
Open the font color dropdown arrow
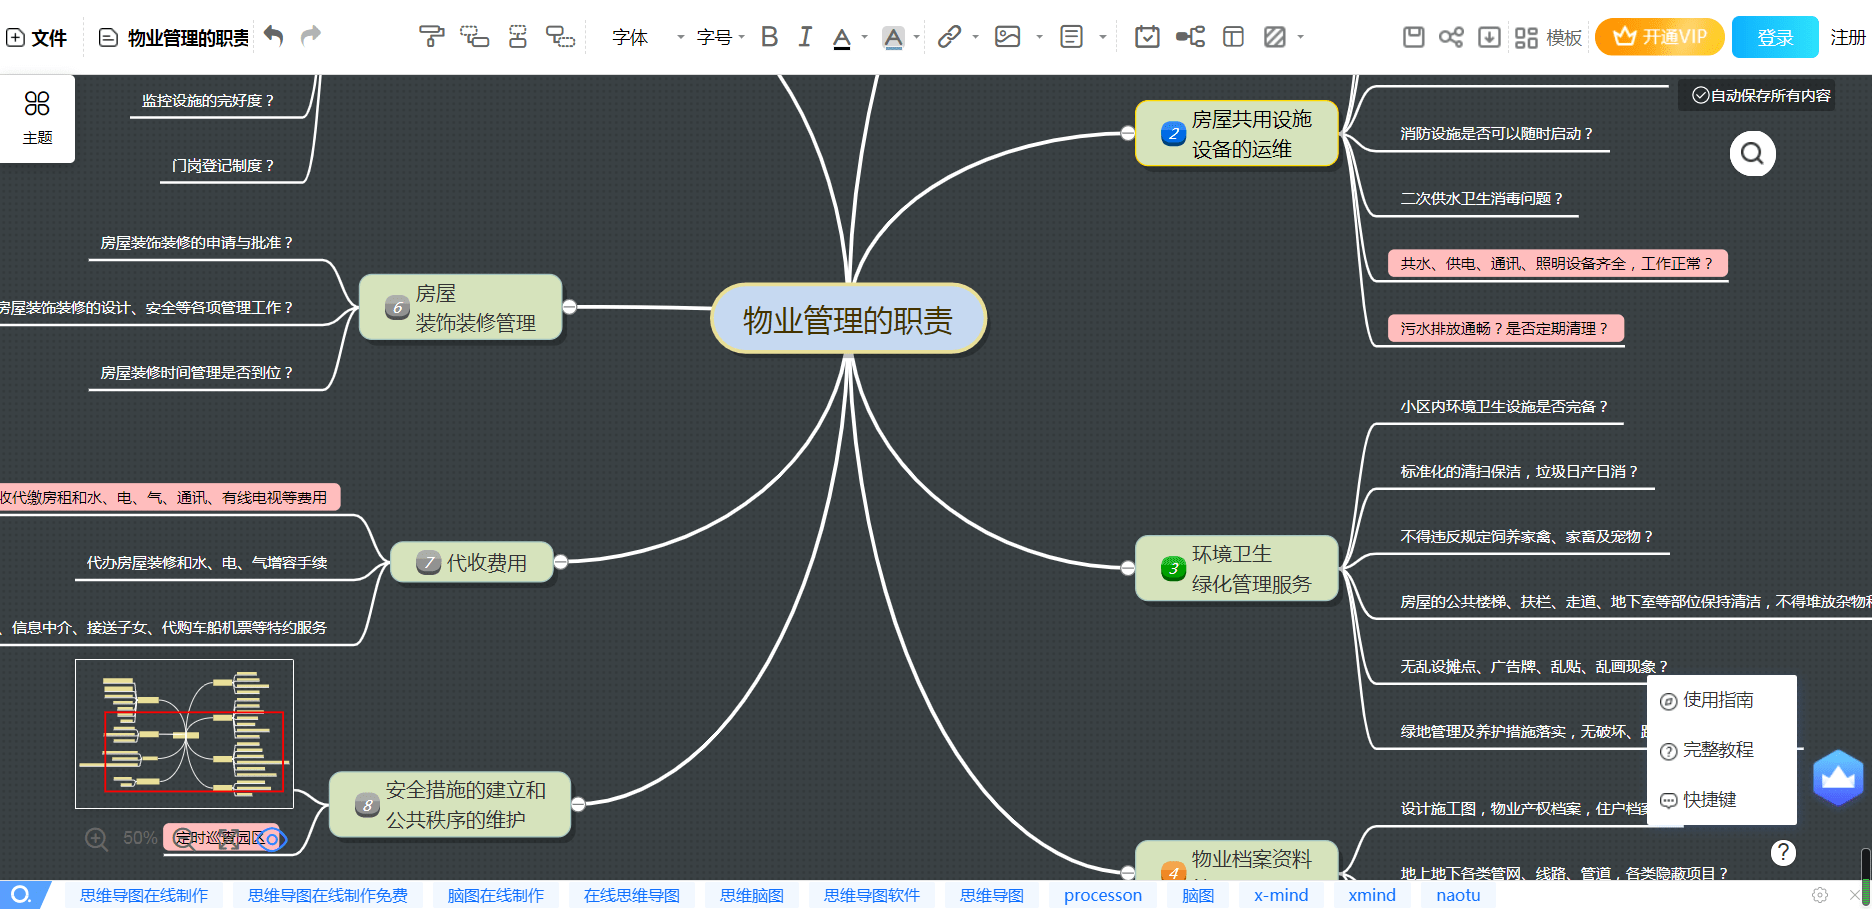[864, 37]
